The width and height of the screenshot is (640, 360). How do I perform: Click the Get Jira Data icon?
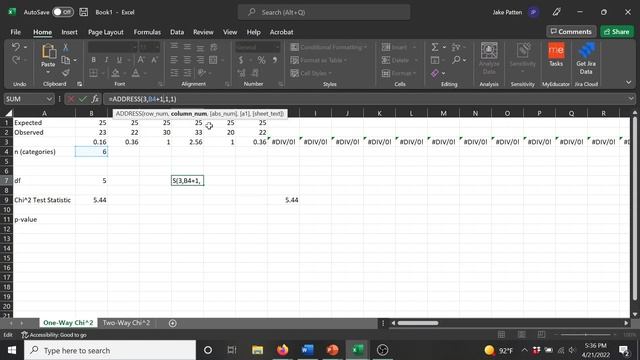pos(586,58)
